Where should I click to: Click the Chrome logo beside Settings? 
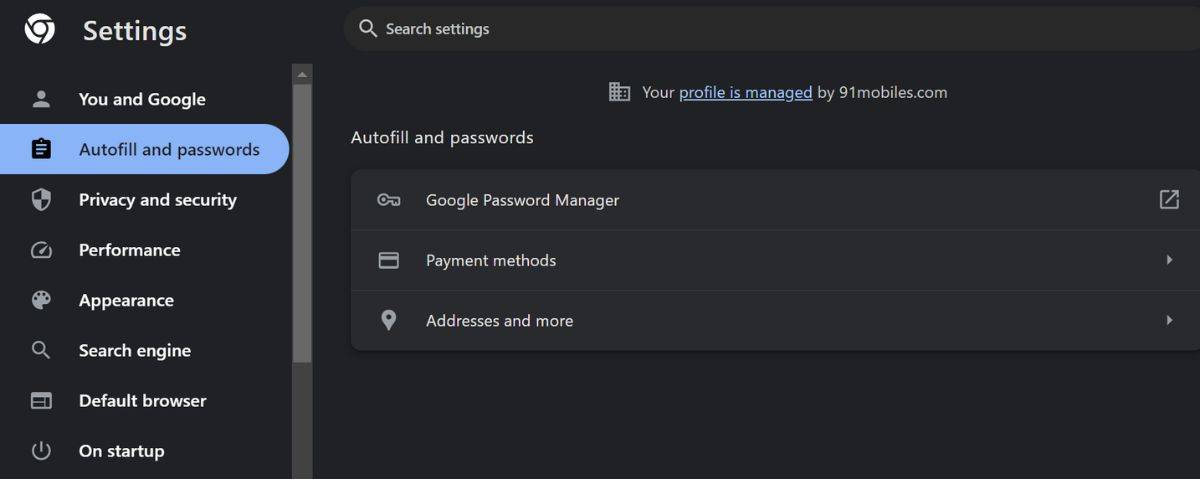point(40,30)
